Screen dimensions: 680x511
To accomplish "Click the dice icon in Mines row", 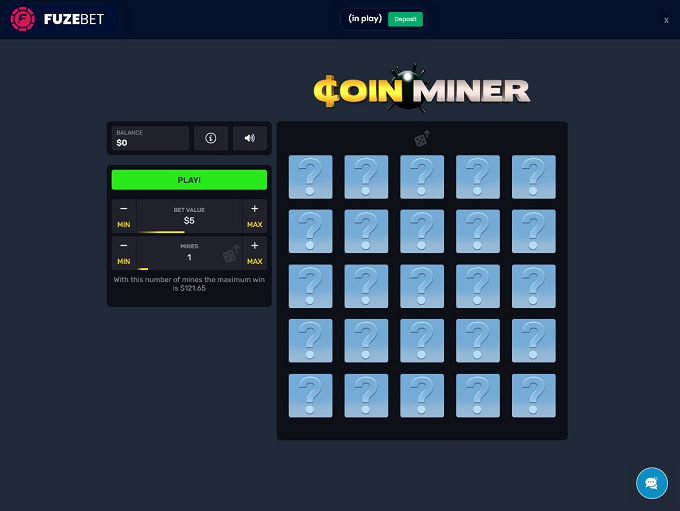I will coord(231,254).
